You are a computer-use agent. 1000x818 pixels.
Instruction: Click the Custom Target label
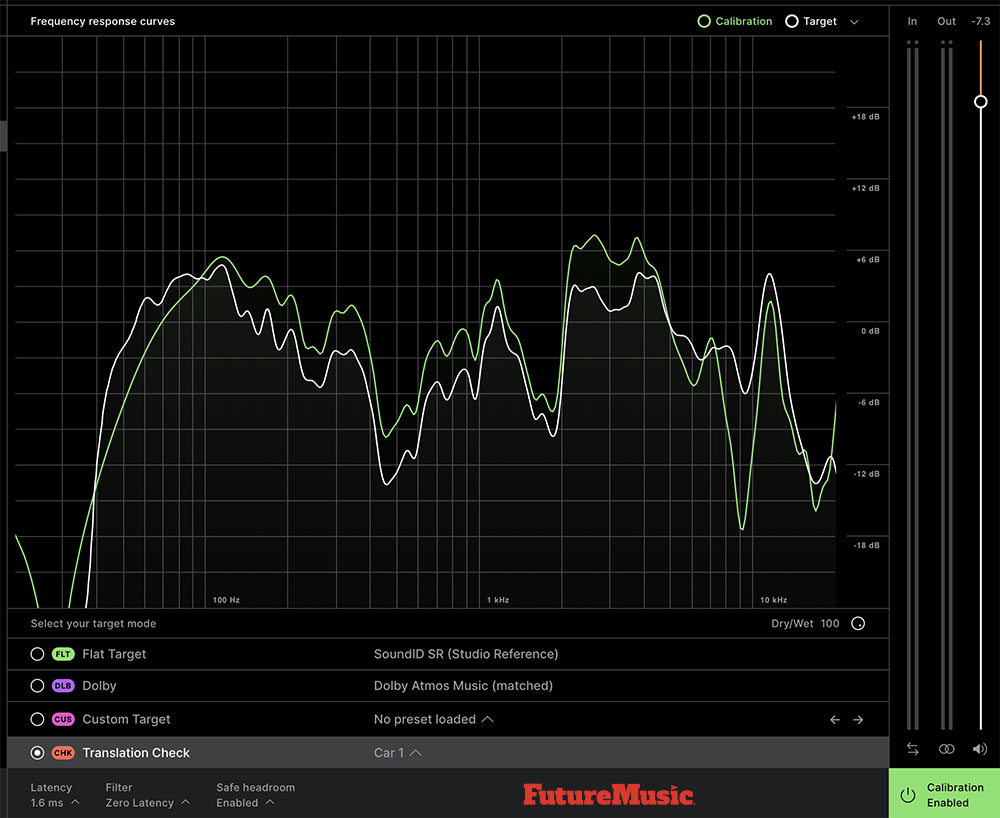coord(126,719)
